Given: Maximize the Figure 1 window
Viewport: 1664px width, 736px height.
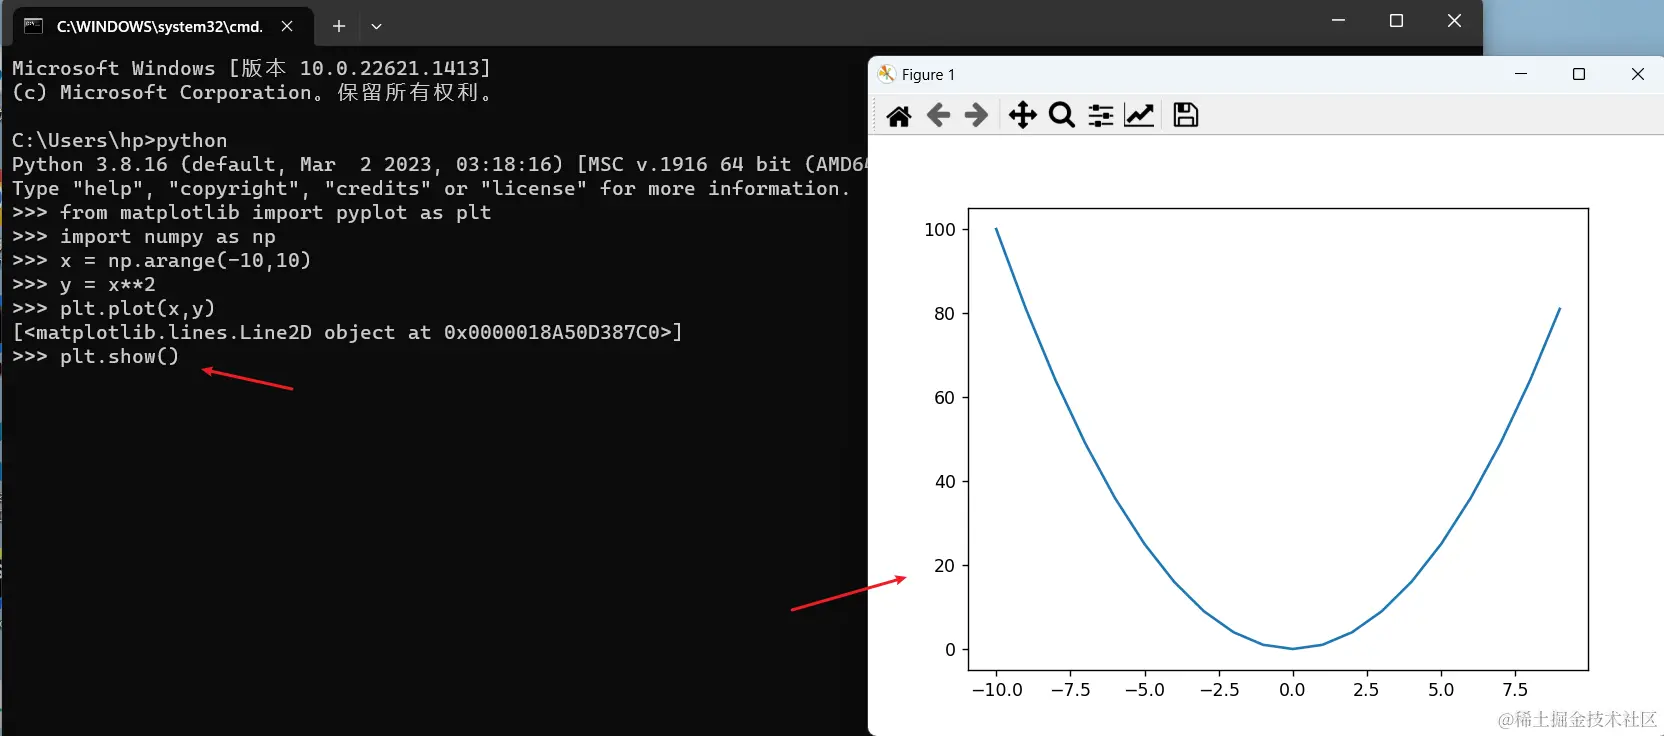Looking at the screenshot, I should [1579, 74].
